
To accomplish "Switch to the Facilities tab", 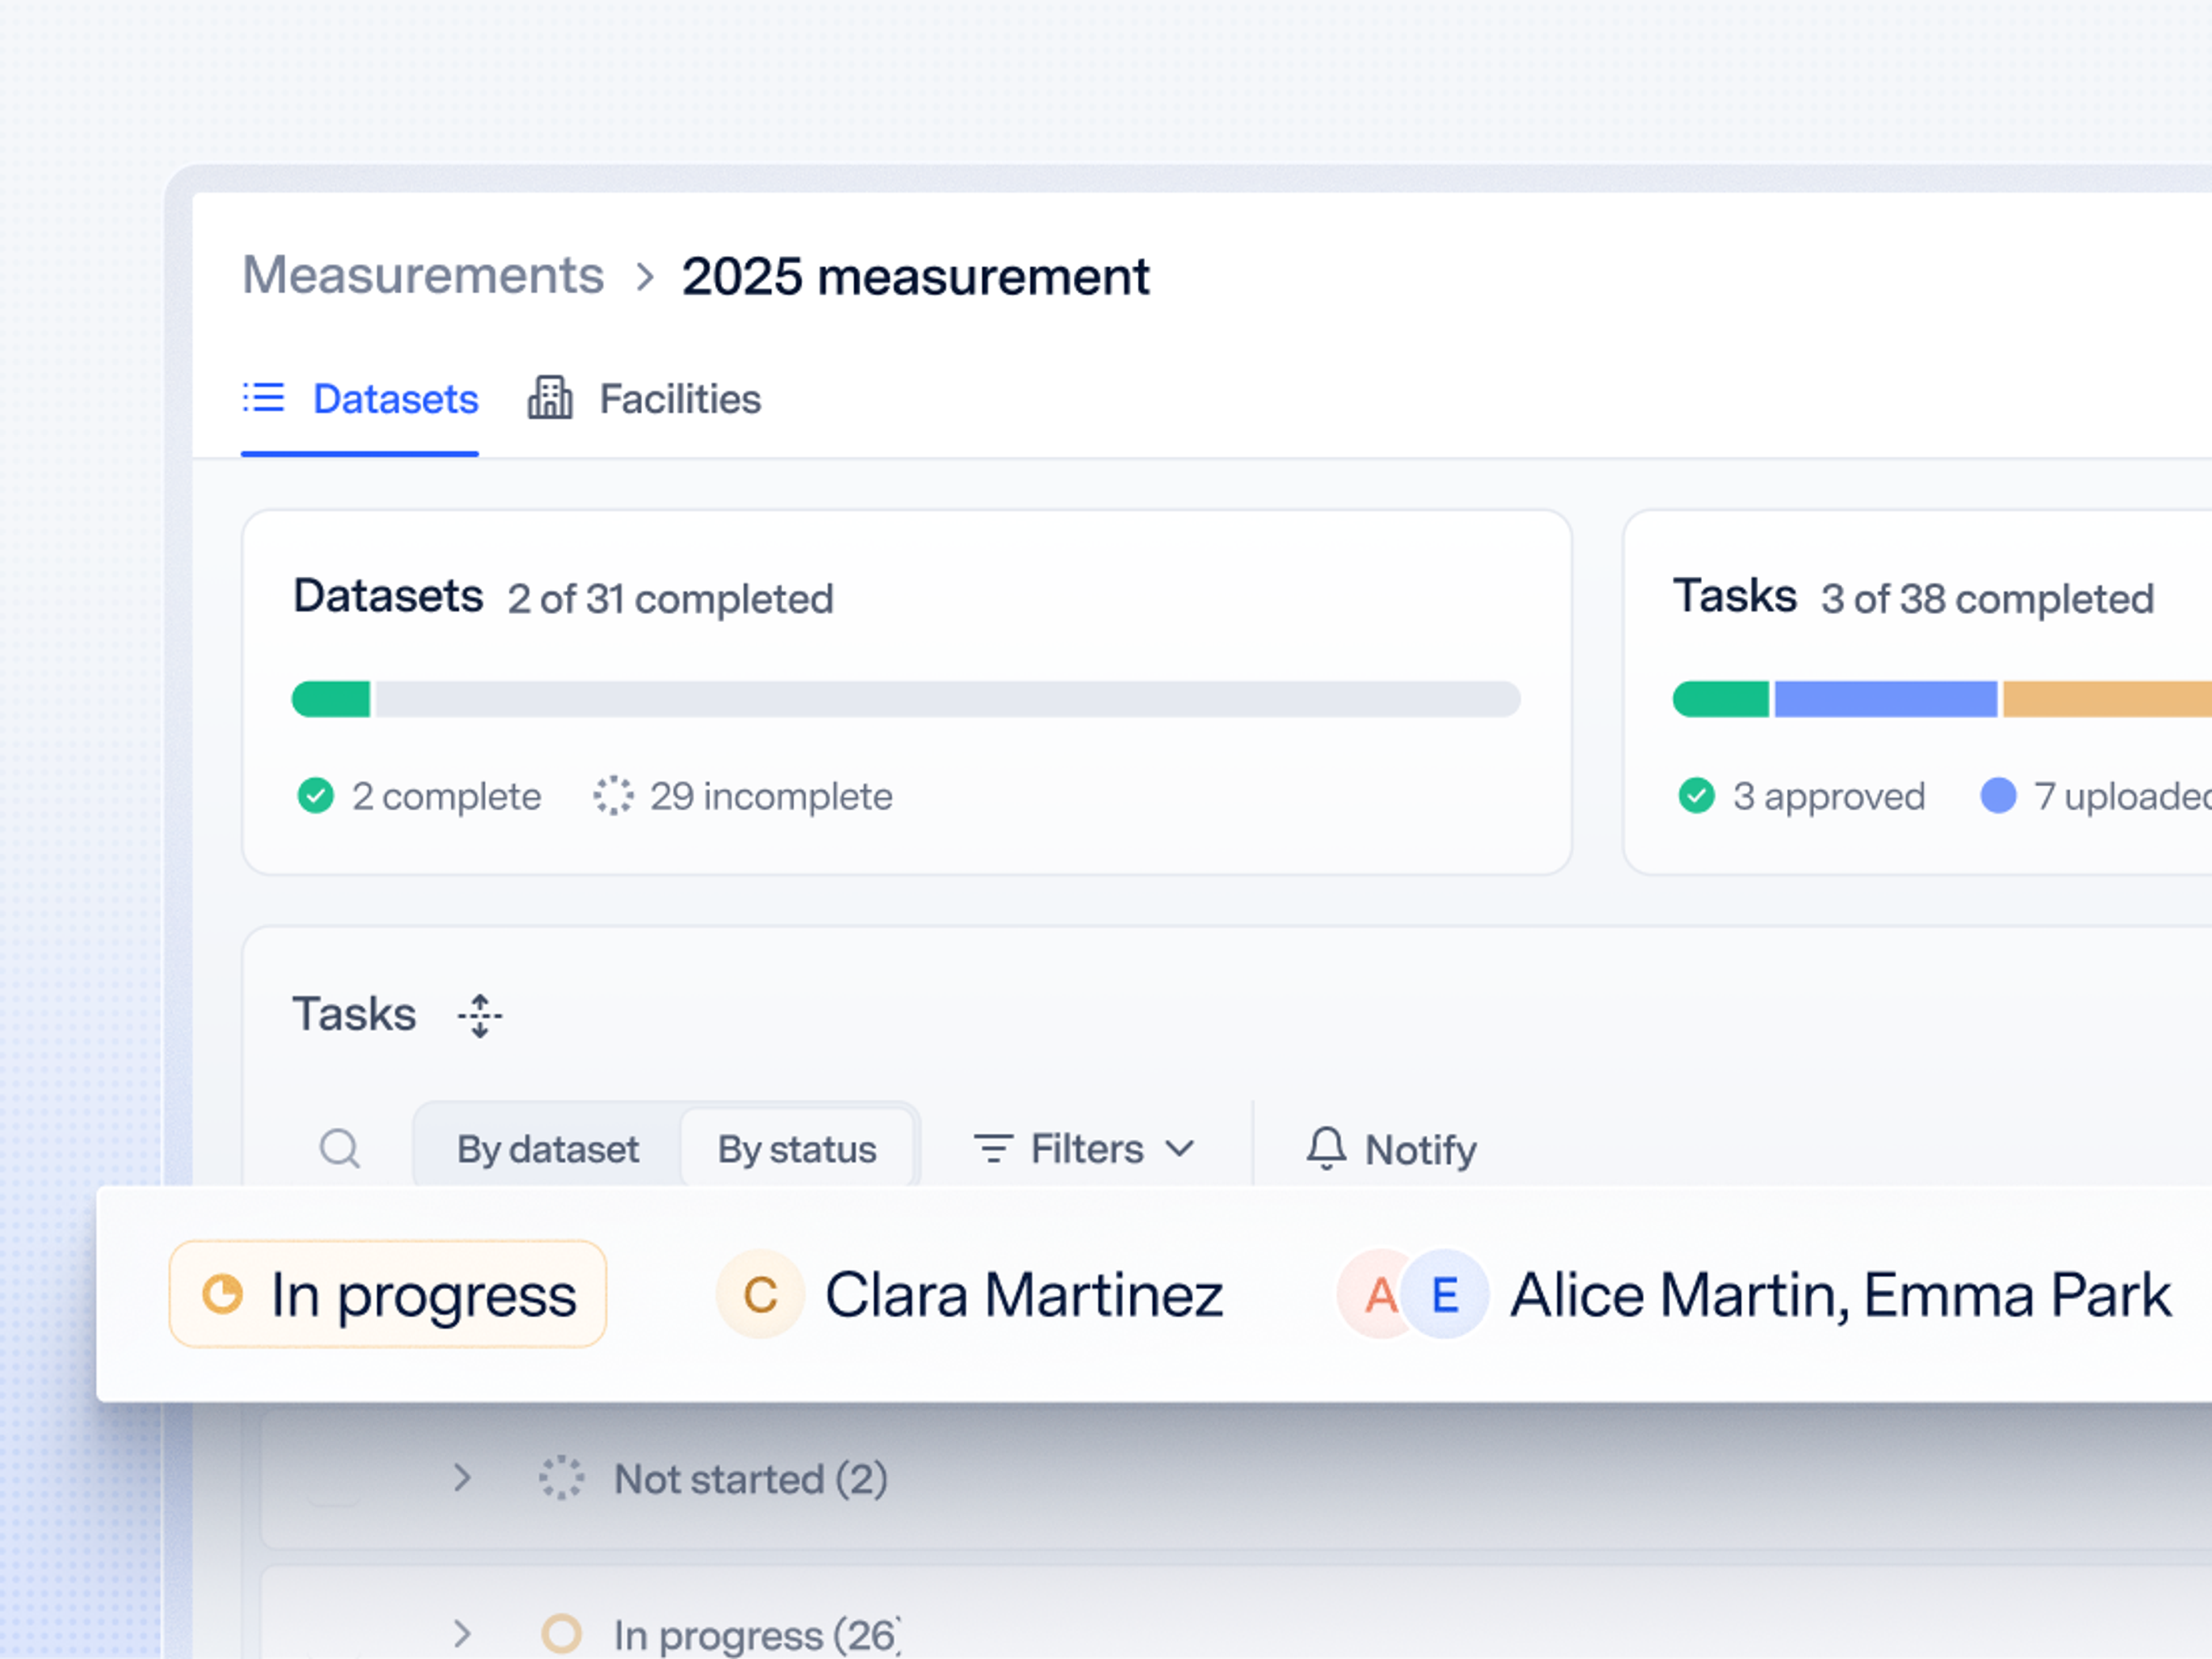I will [645, 399].
